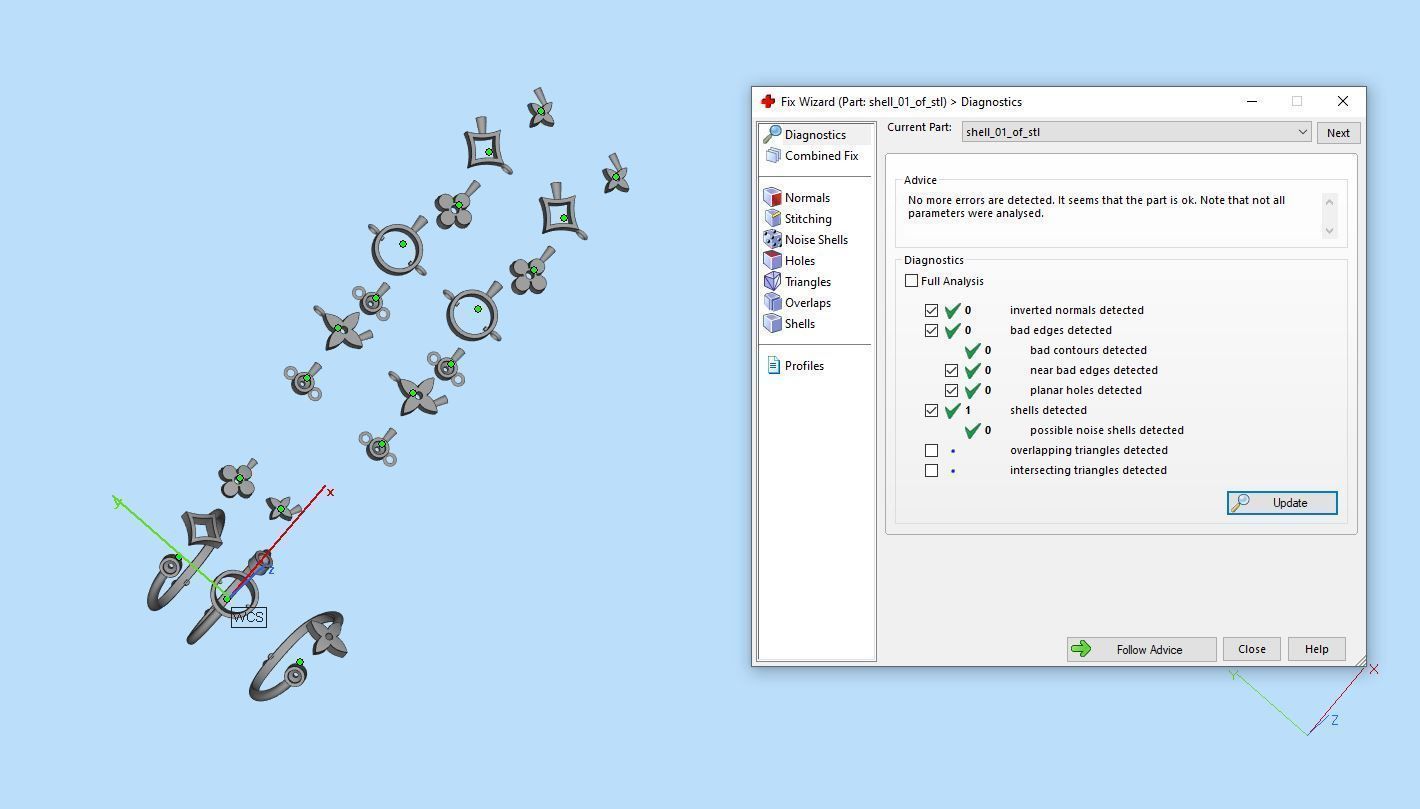1420x809 pixels.
Task: Click the Z axis indicator in corner
Action: tap(1334, 720)
